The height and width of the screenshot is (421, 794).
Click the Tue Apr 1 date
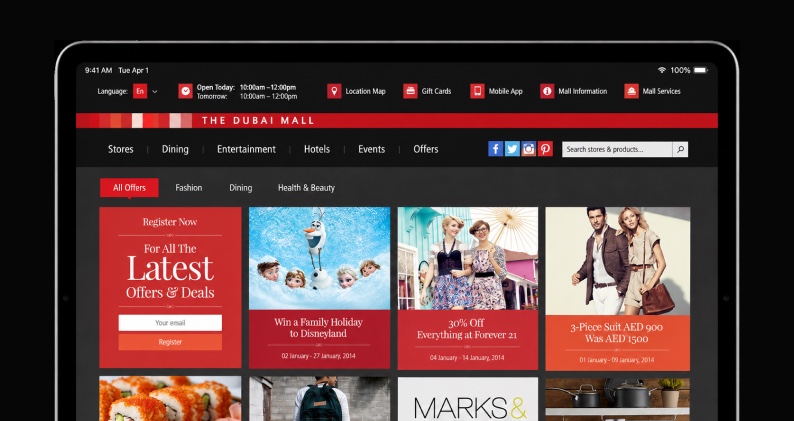(134, 70)
